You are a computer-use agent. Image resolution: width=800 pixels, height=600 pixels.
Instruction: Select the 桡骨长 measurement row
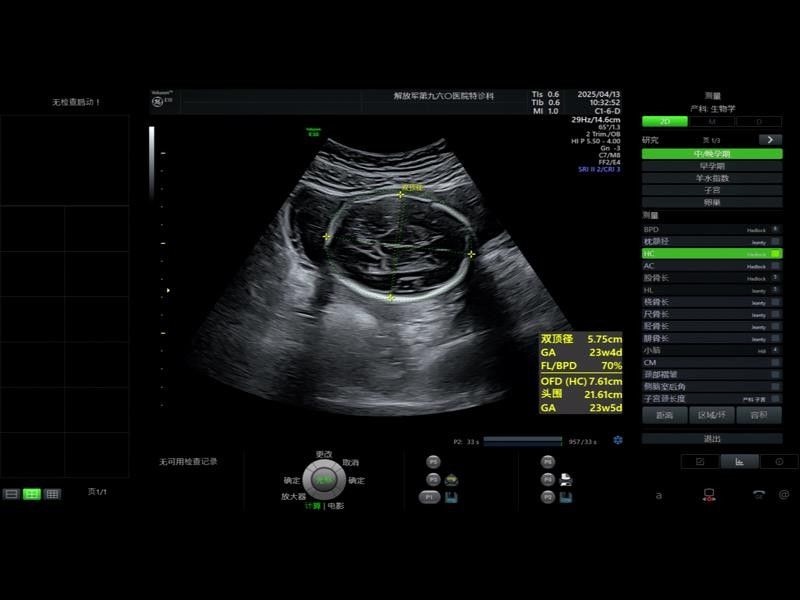pyautogui.click(x=712, y=302)
